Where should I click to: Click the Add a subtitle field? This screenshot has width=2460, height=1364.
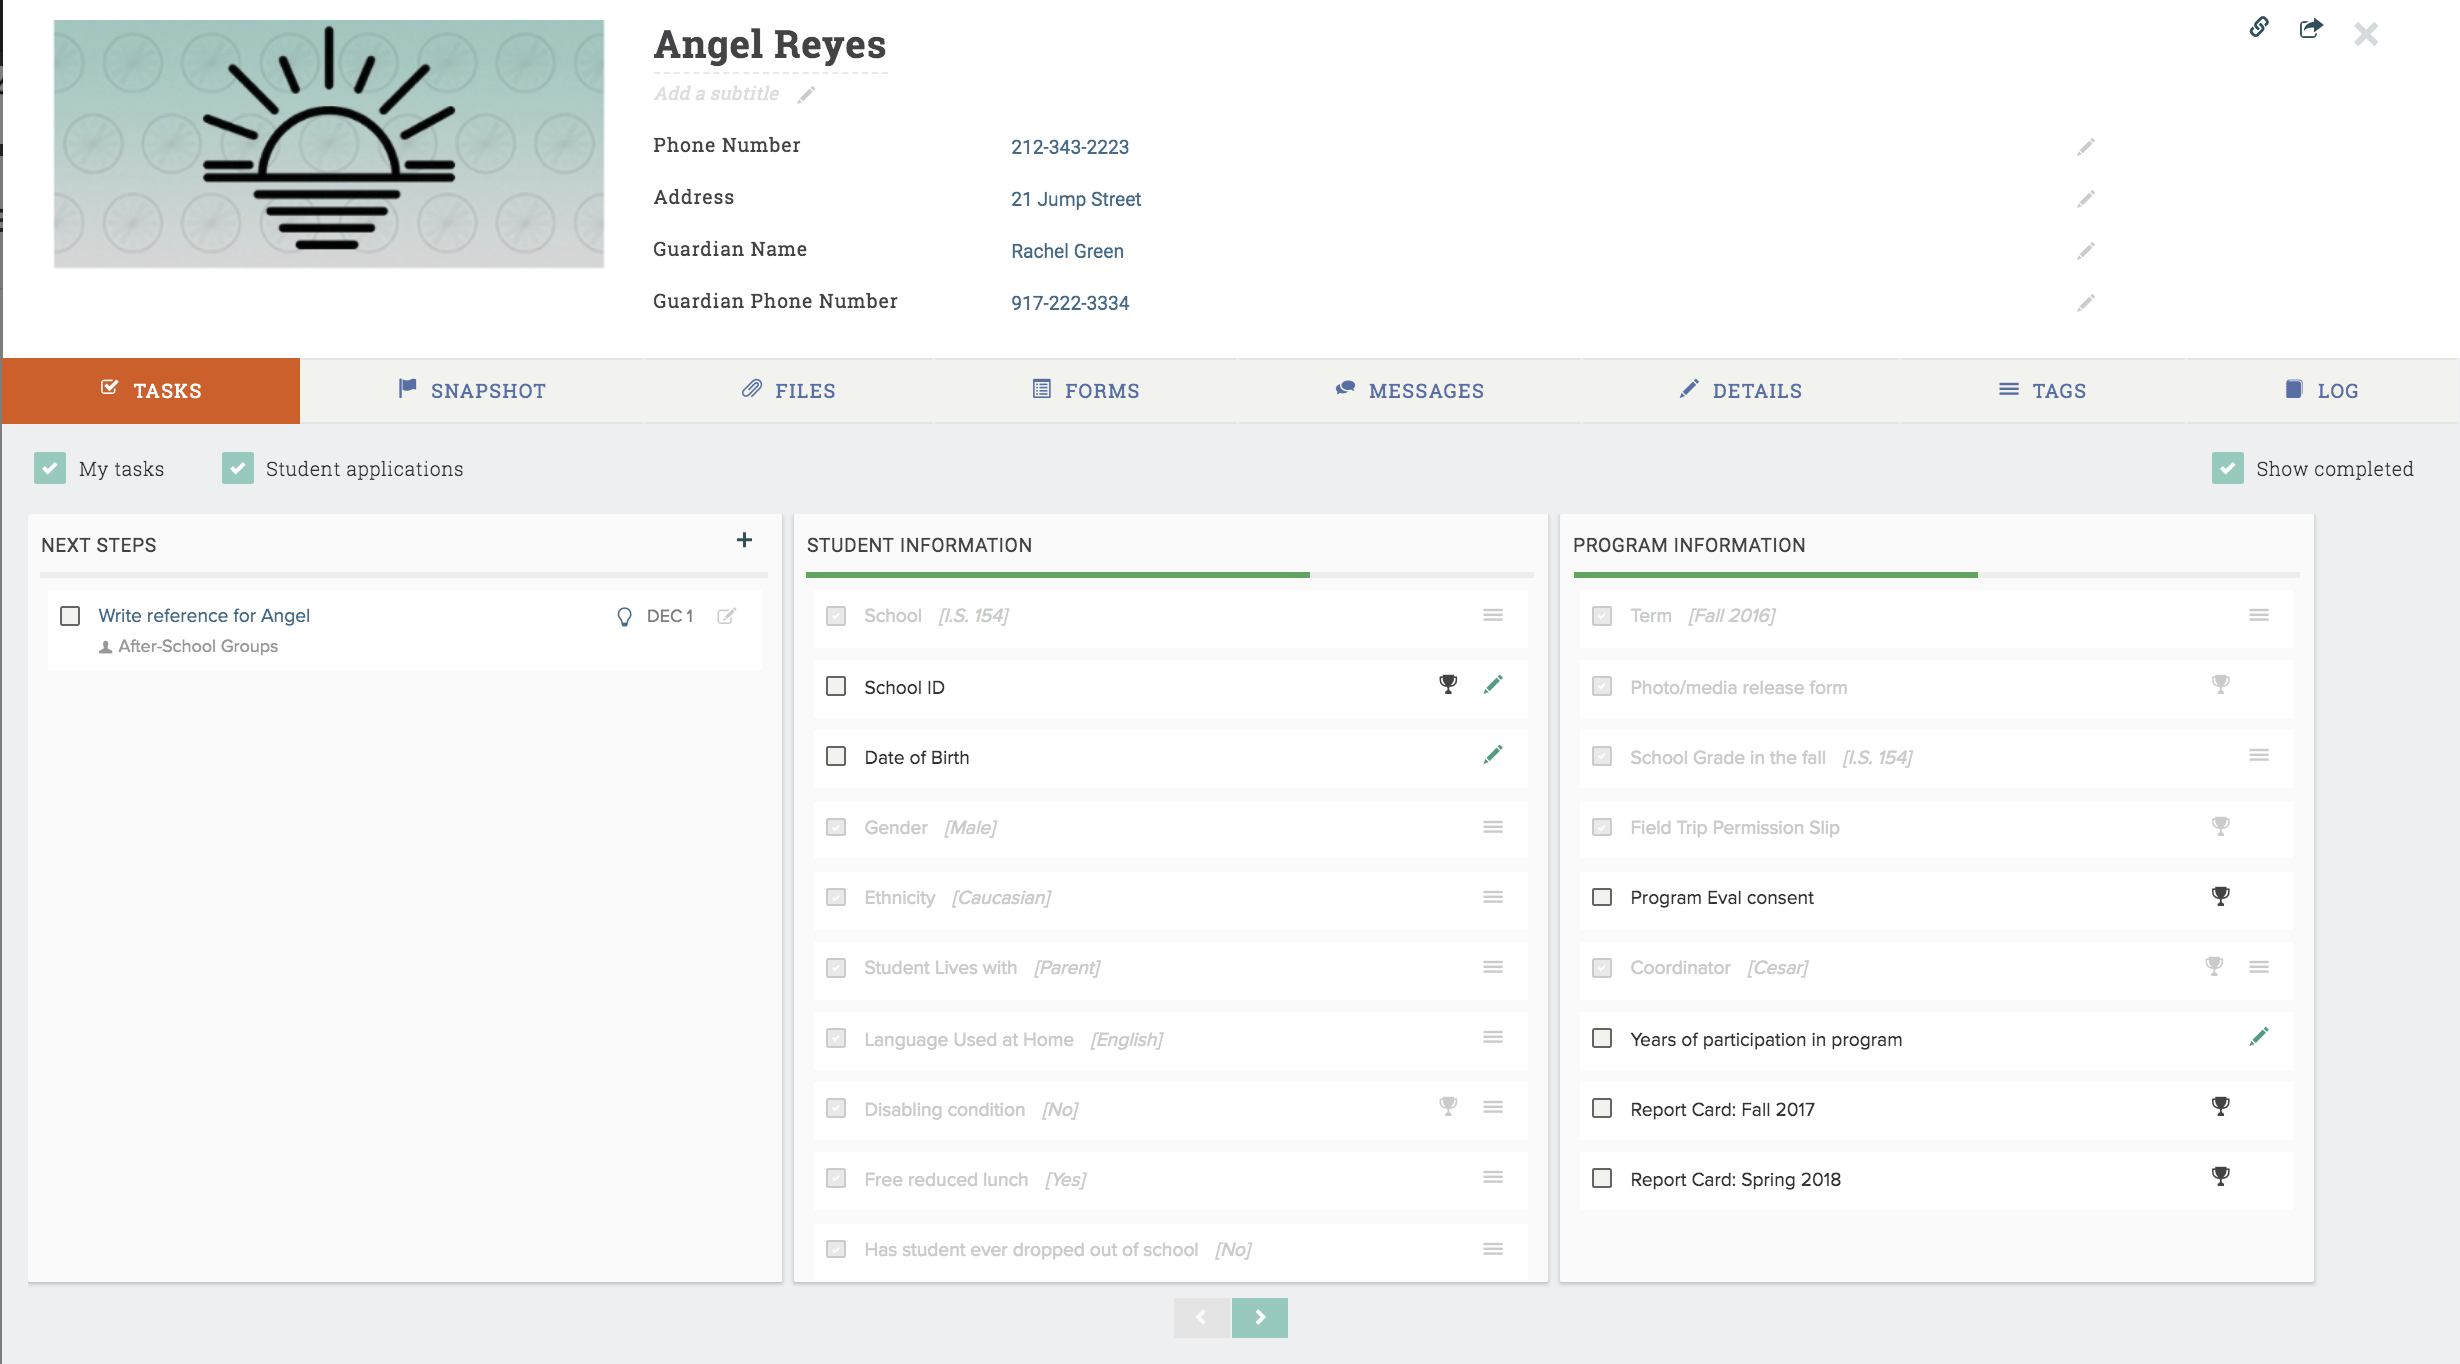tap(716, 94)
